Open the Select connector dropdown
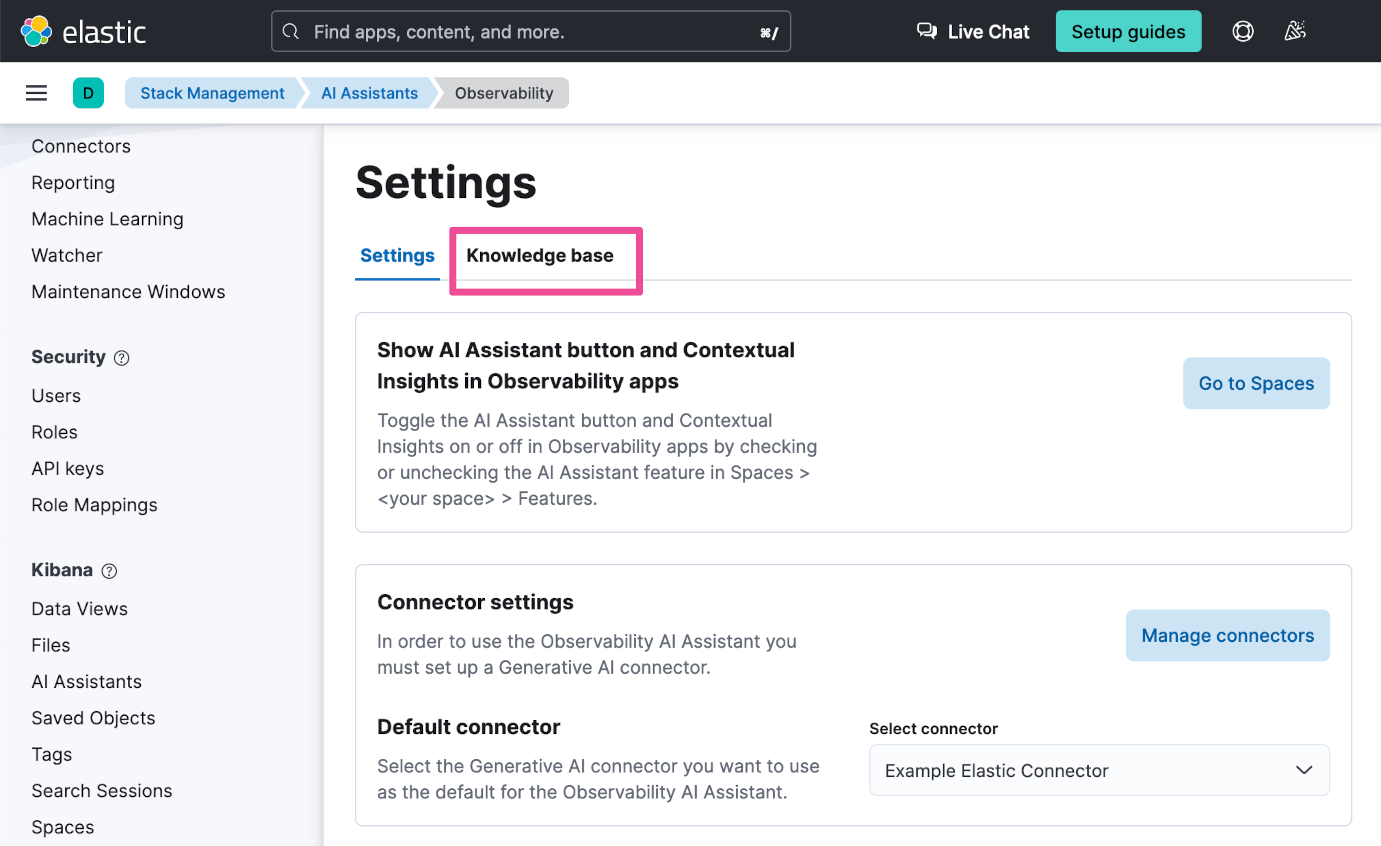1381x846 pixels. coord(1098,770)
